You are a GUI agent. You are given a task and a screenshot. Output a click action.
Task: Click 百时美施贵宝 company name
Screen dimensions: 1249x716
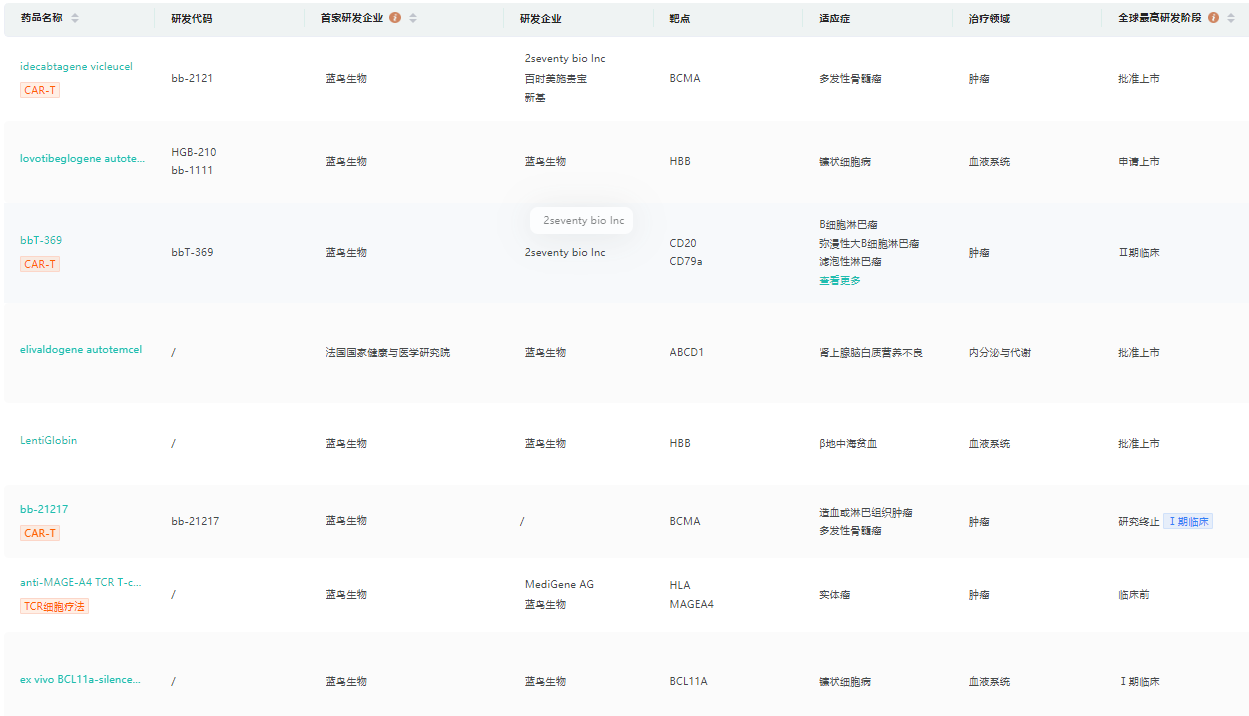(555, 78)
